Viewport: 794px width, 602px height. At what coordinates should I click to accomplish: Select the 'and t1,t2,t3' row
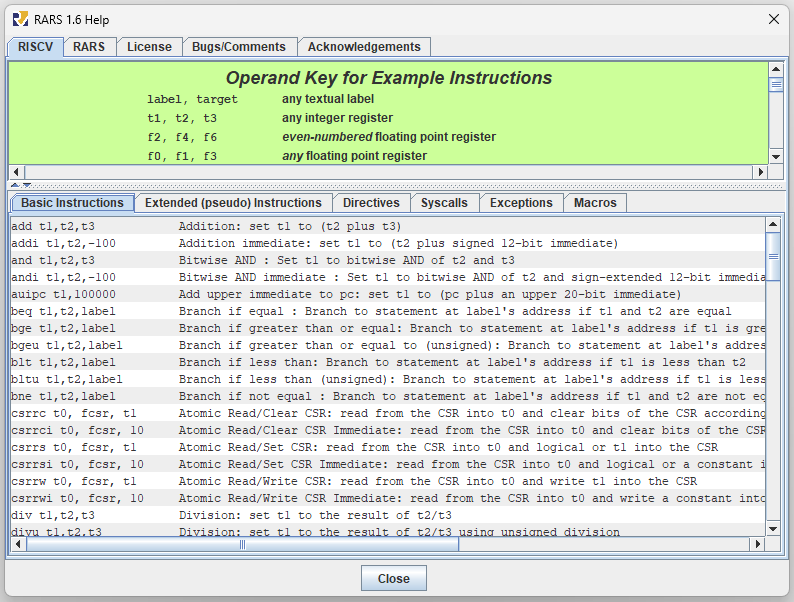(388, 260)
